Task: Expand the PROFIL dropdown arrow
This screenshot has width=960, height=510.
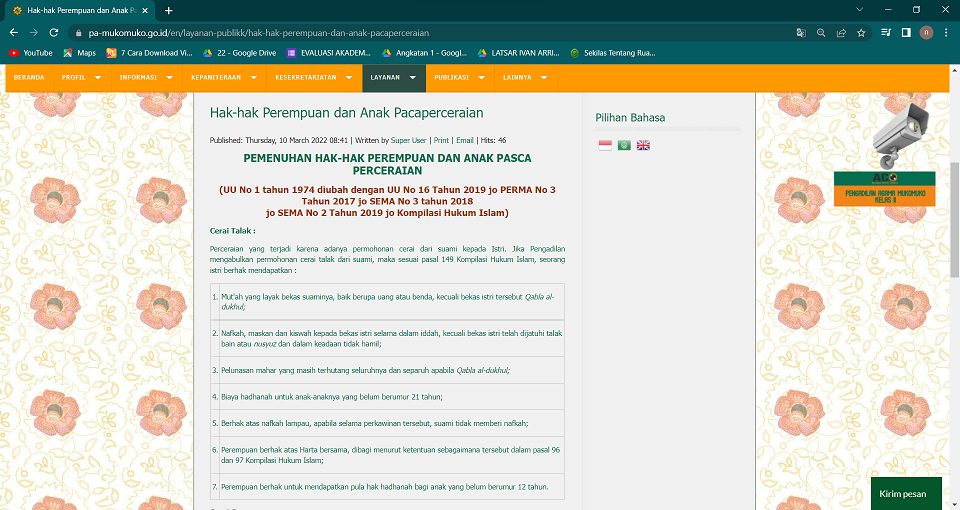Action: pyautogui.click(x=98, y=78)
